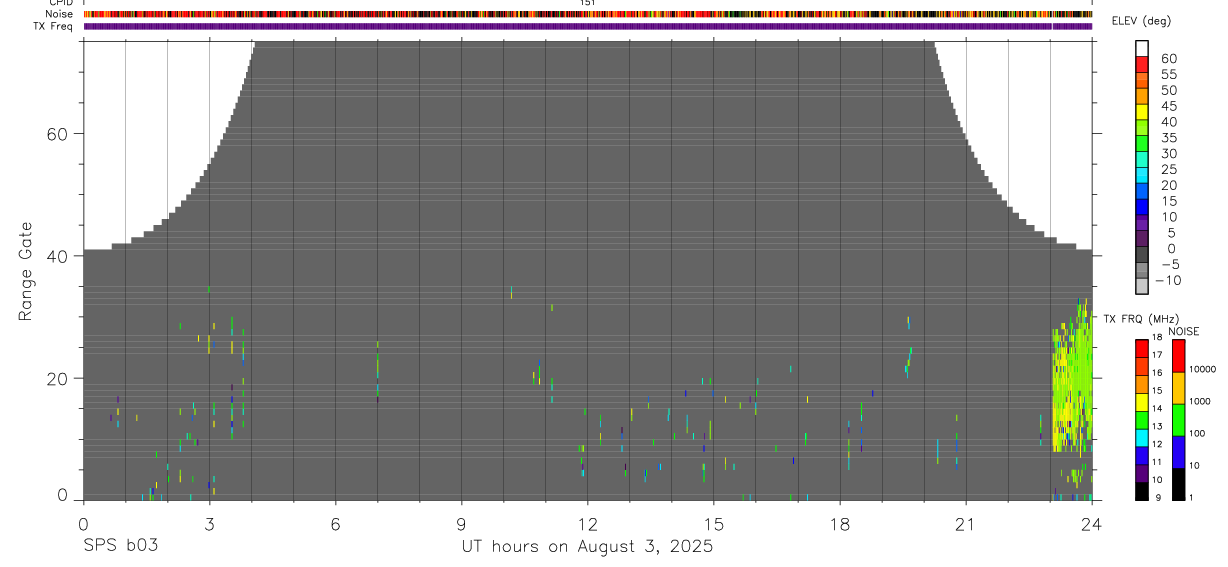This screenshot has height=567, width=1228.
Task: Click the cyan TX FRQ swatch between 13 and 12
Action: 1142,437
